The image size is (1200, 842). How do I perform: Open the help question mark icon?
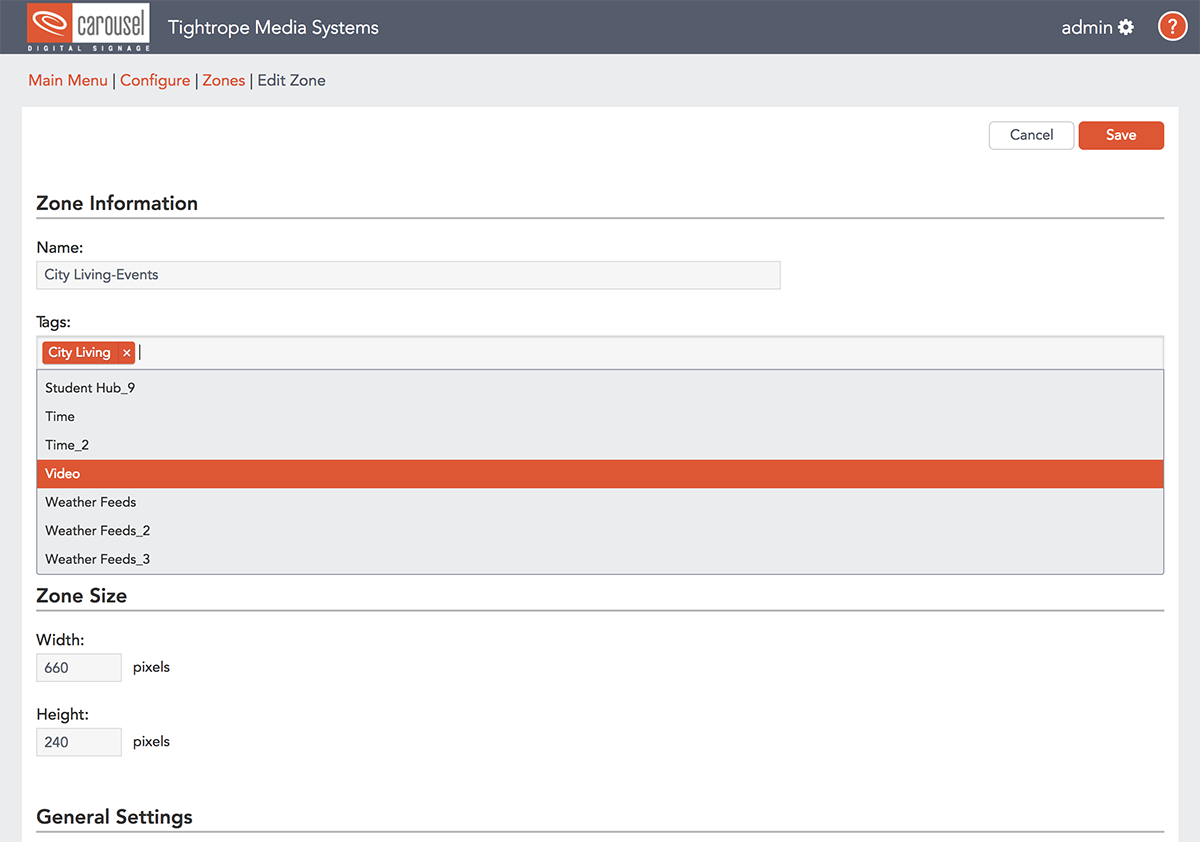point(1172,27)
